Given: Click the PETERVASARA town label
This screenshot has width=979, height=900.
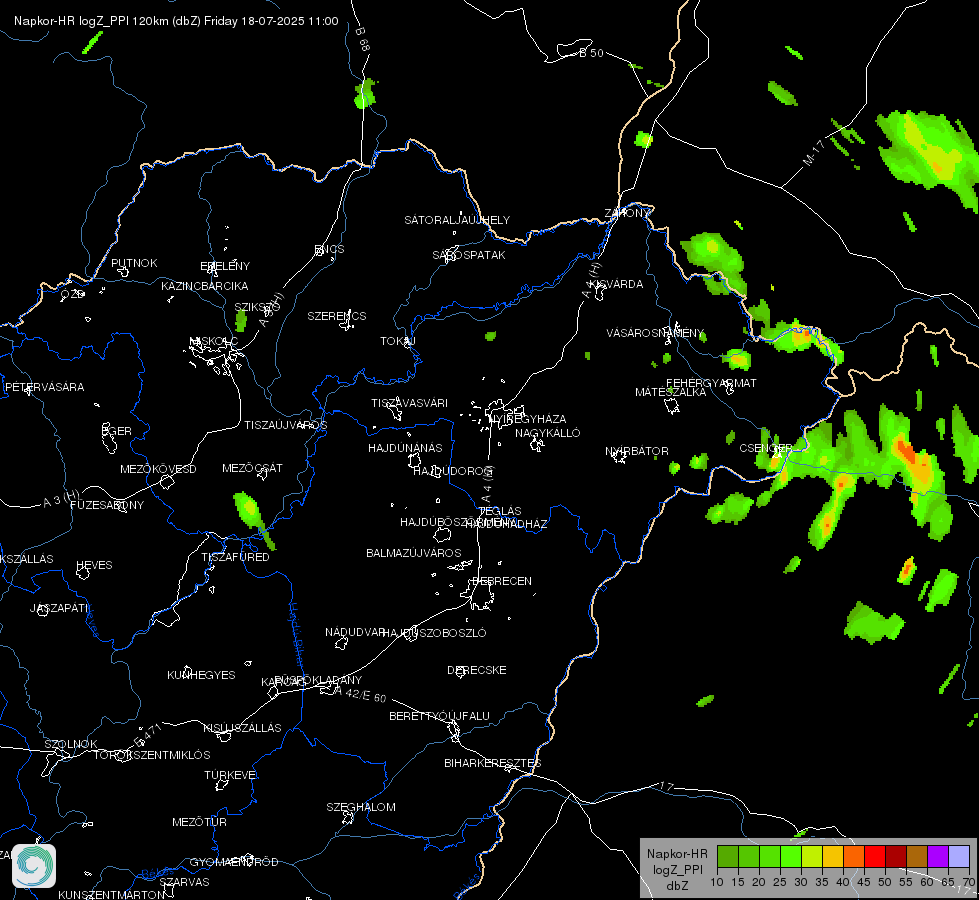Looking at the screenshot, I should [x=44, y=387].
